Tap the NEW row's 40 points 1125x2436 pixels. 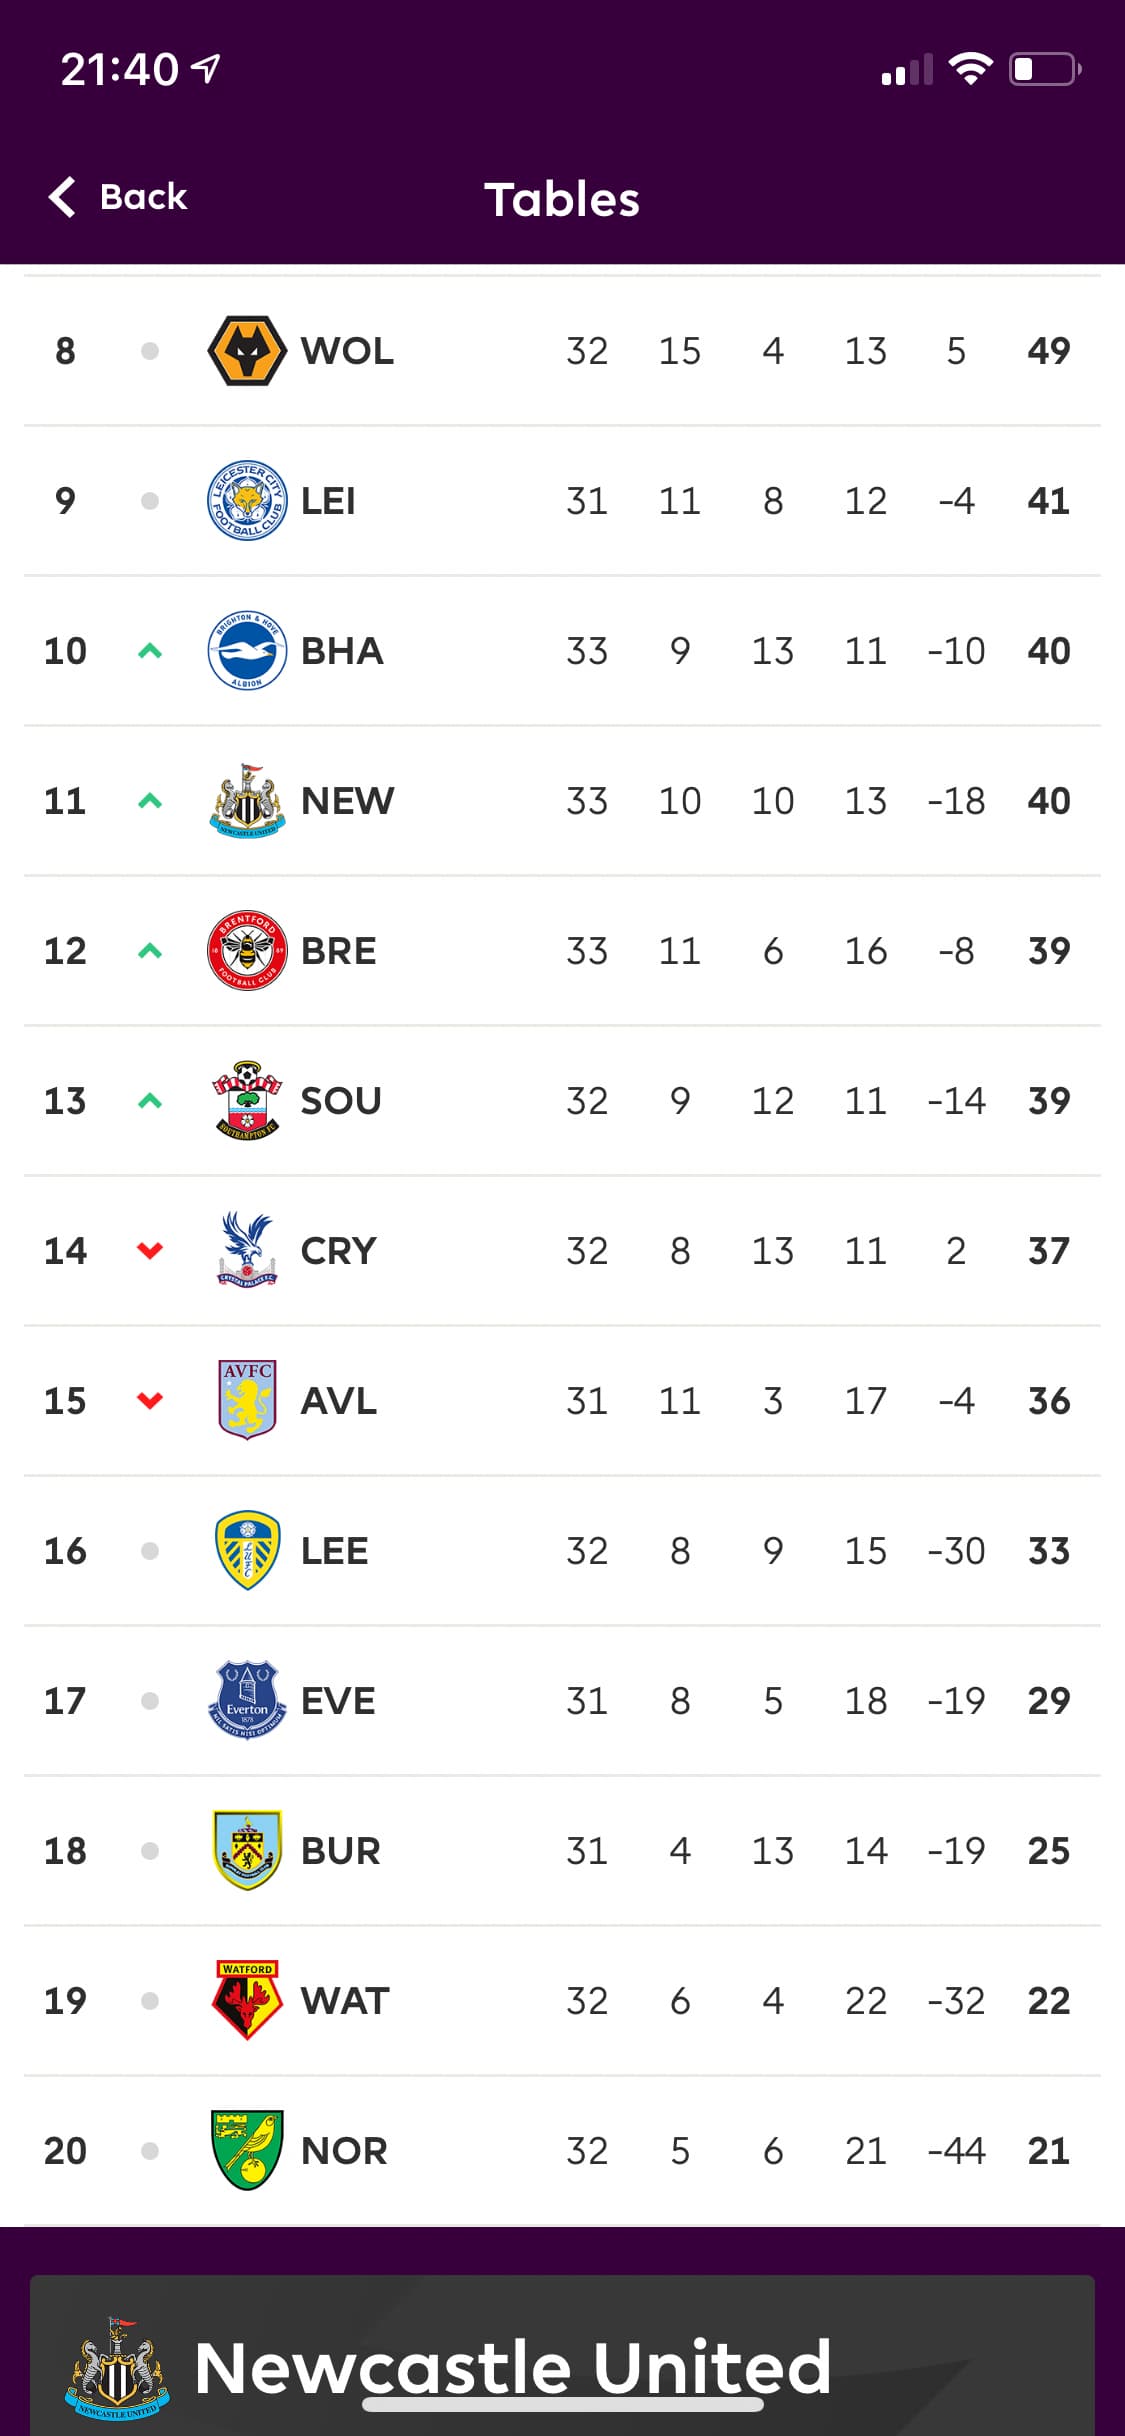click(x=1048, y=801)
